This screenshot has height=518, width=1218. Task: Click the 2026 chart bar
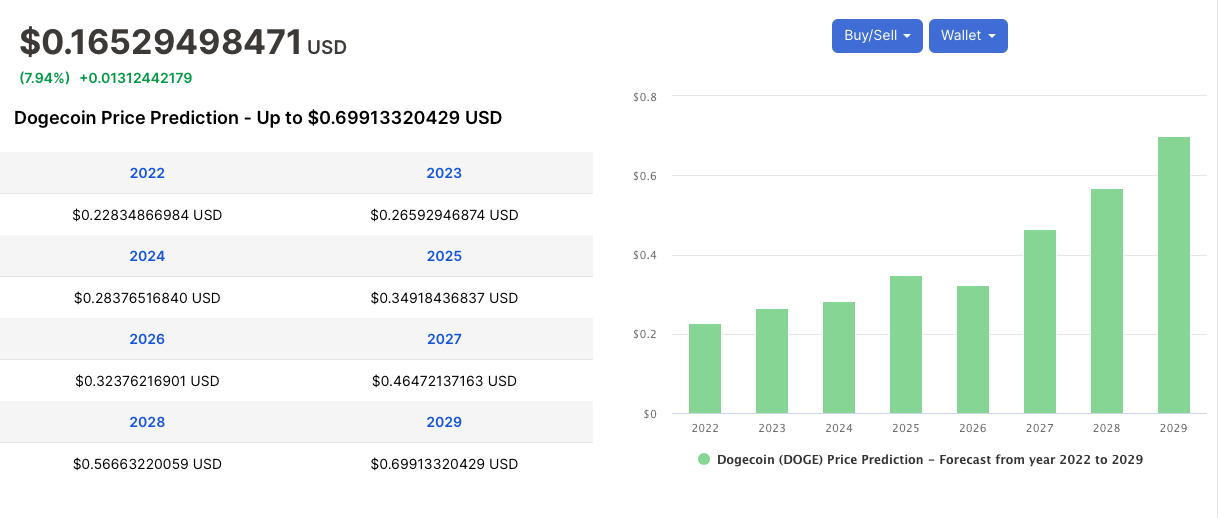[x=973, y=349]
